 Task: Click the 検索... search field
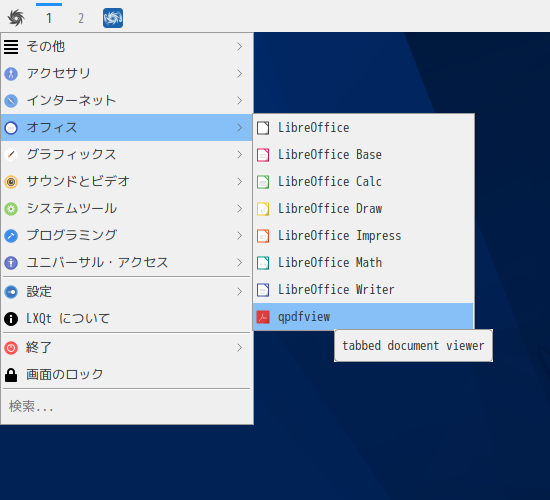(x=127, y=407)
